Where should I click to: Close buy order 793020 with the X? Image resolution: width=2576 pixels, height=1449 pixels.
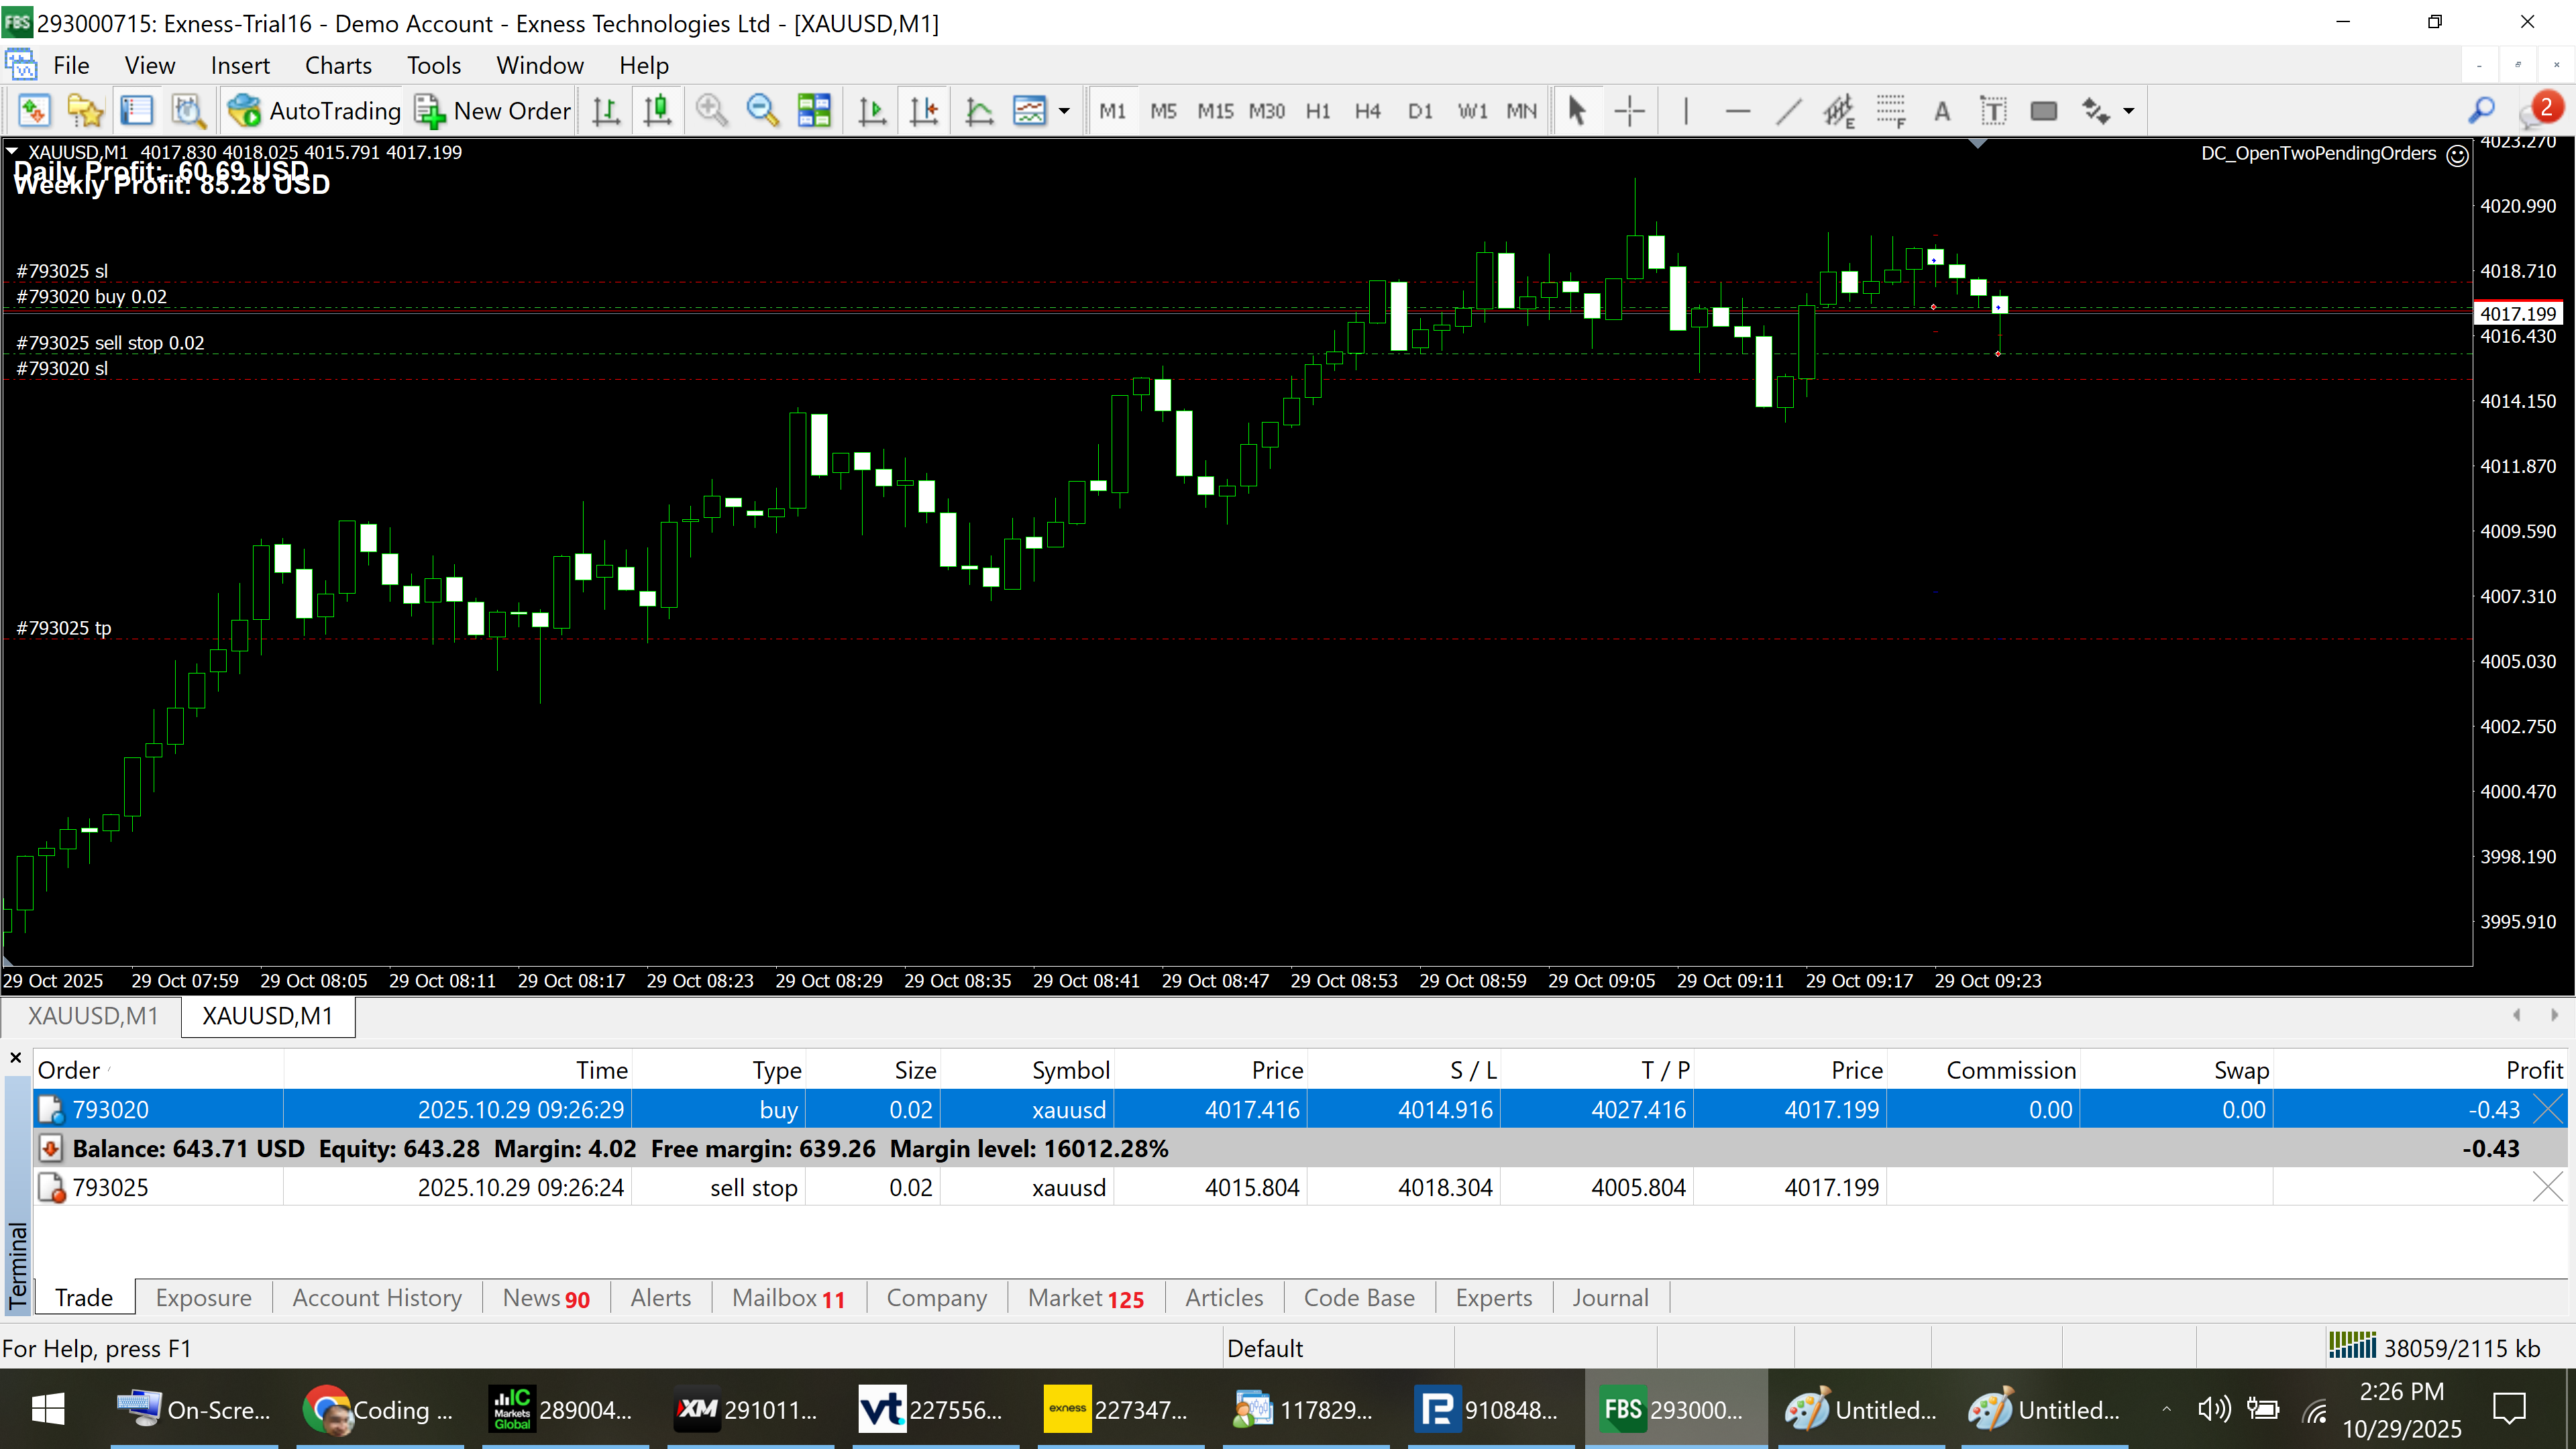(x=2547, y=1109)
